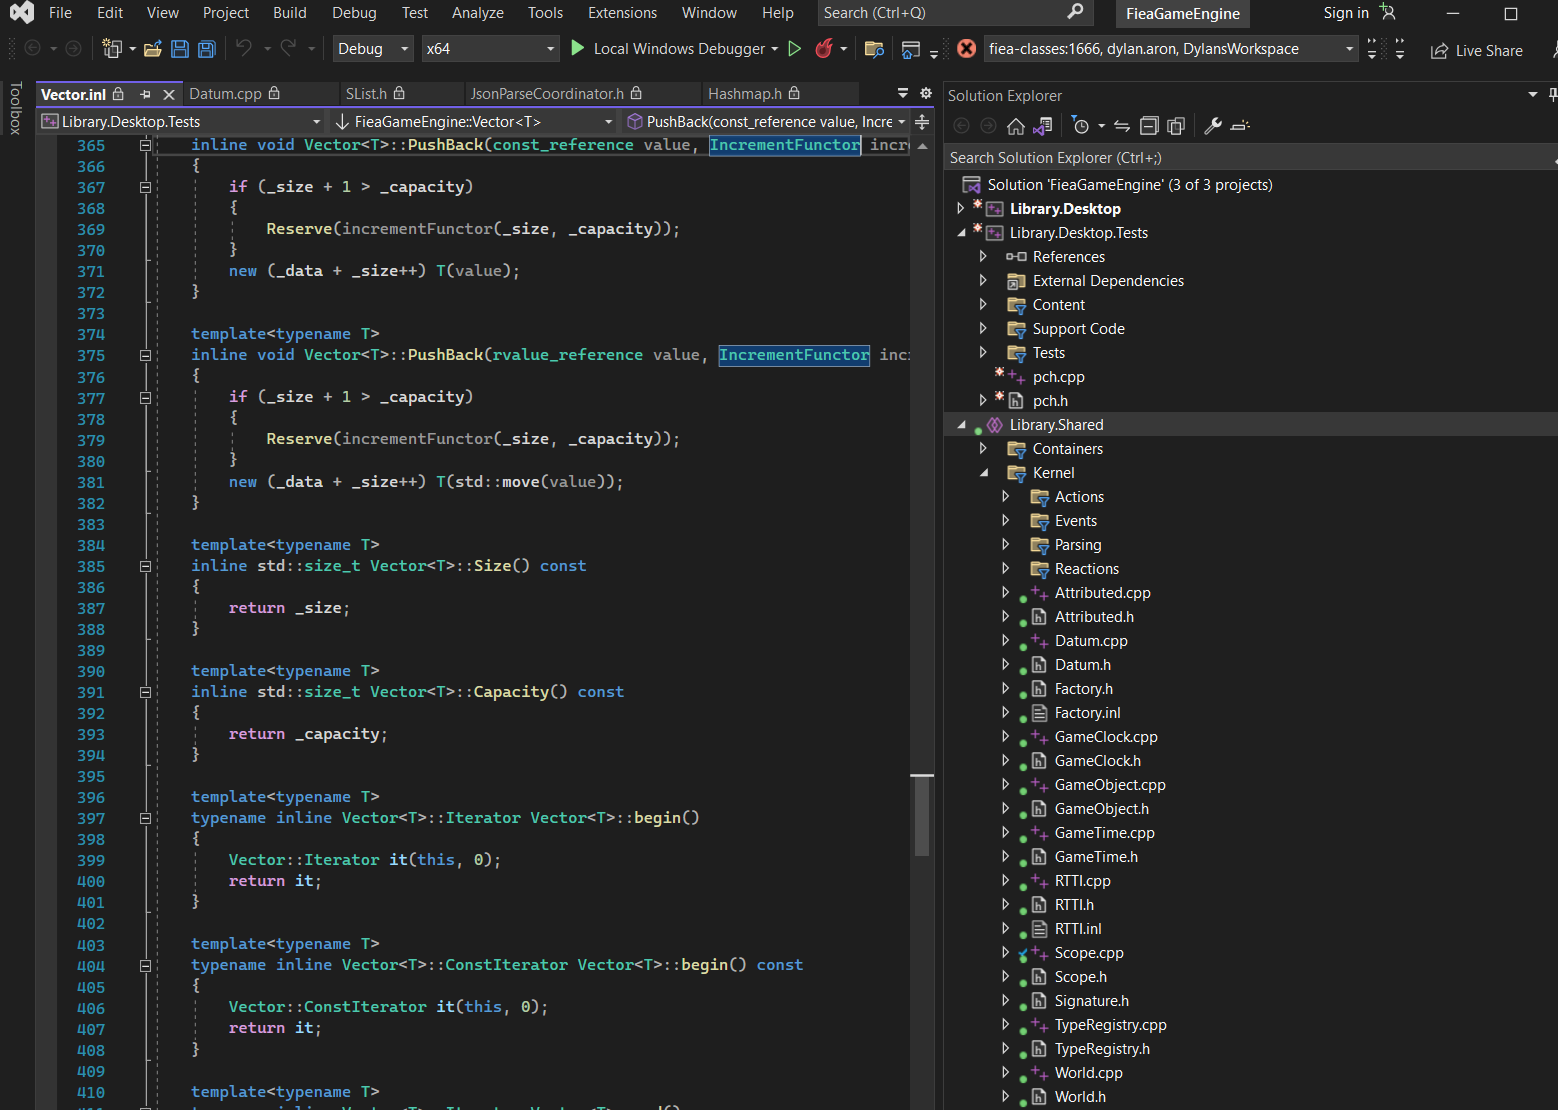The height and width of the screenshot is (1110, 1558).
Task: Open Properties via the wrench icon
Action: pyautogui.click(x=1213, y=126)
